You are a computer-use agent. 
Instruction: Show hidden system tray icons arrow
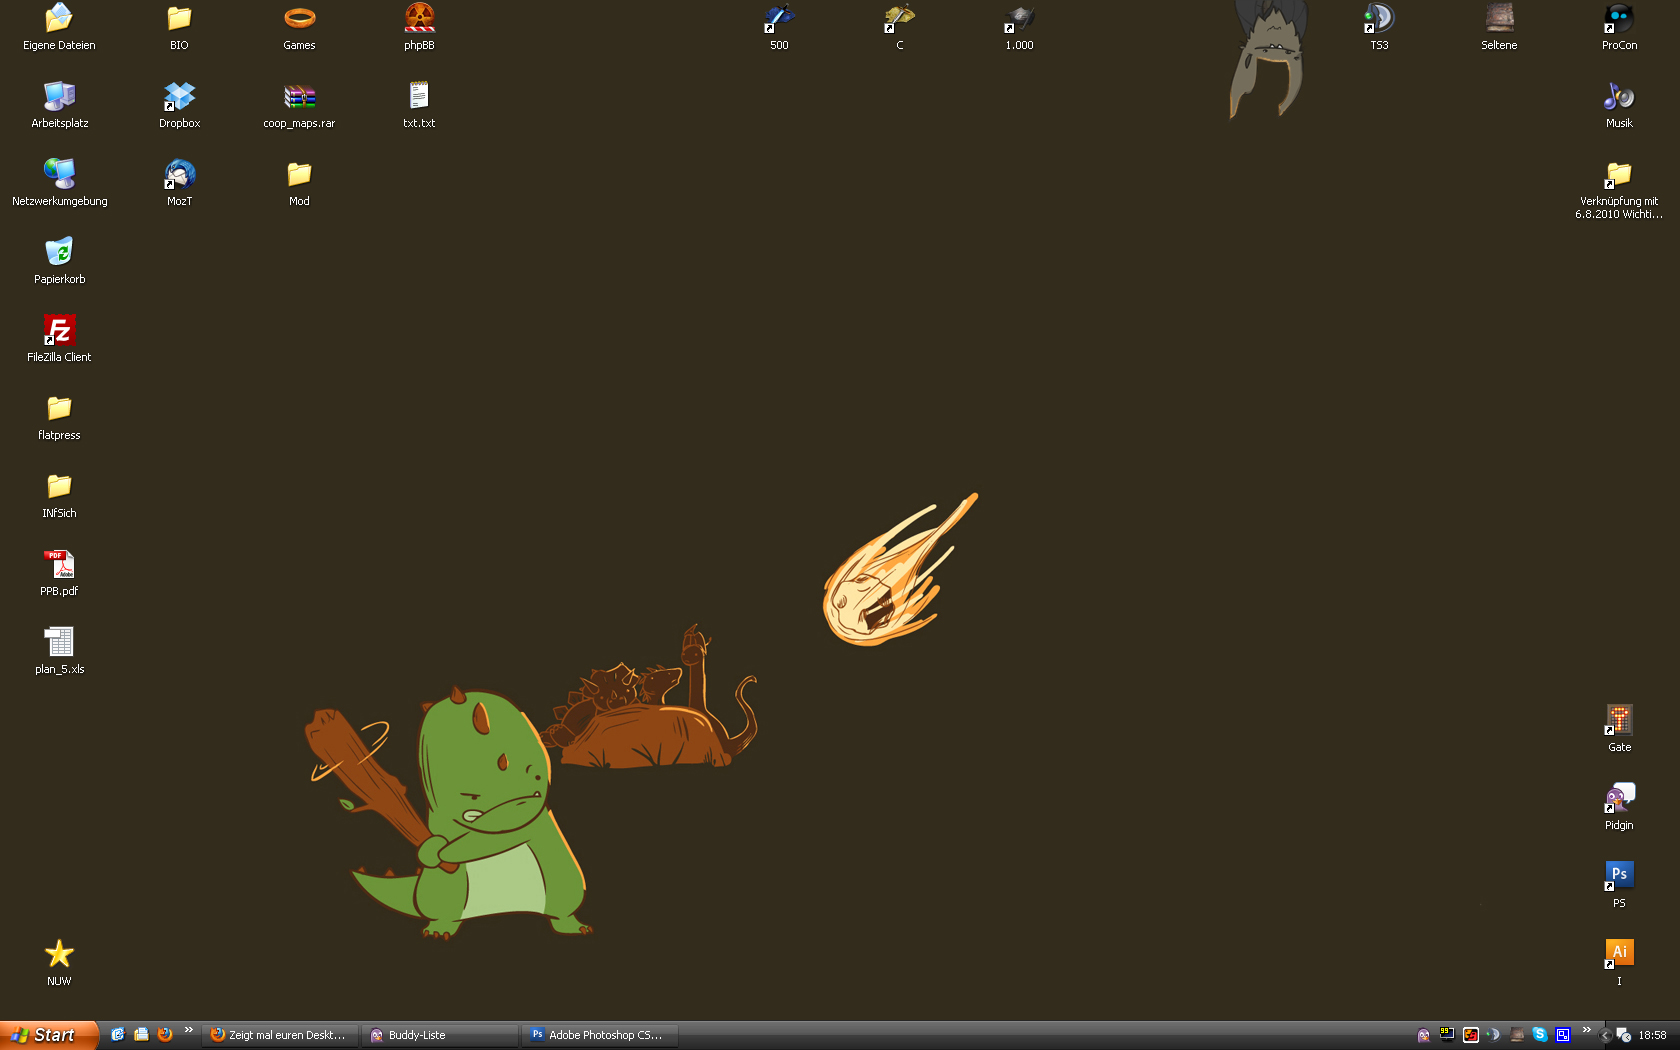[x=1606, y=1035]
